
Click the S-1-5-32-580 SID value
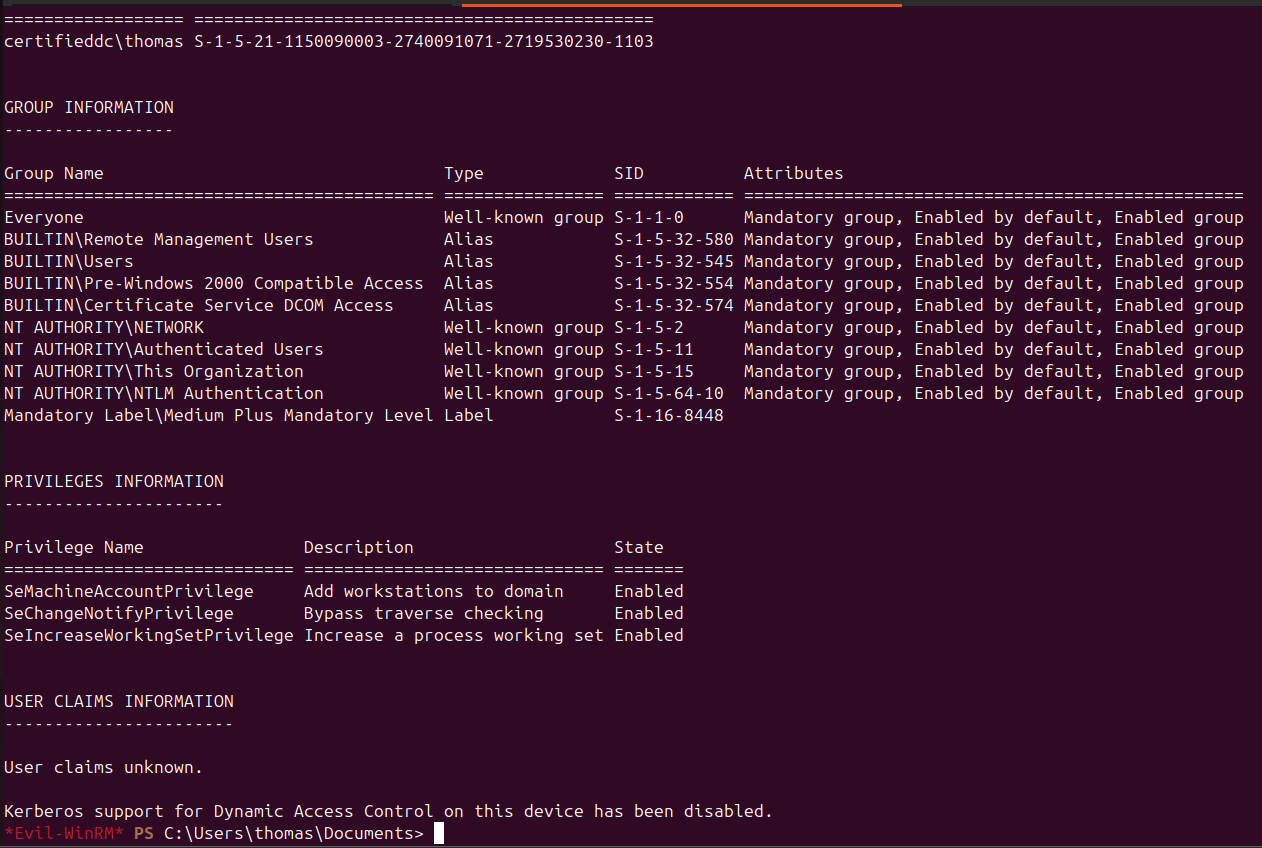674,240
